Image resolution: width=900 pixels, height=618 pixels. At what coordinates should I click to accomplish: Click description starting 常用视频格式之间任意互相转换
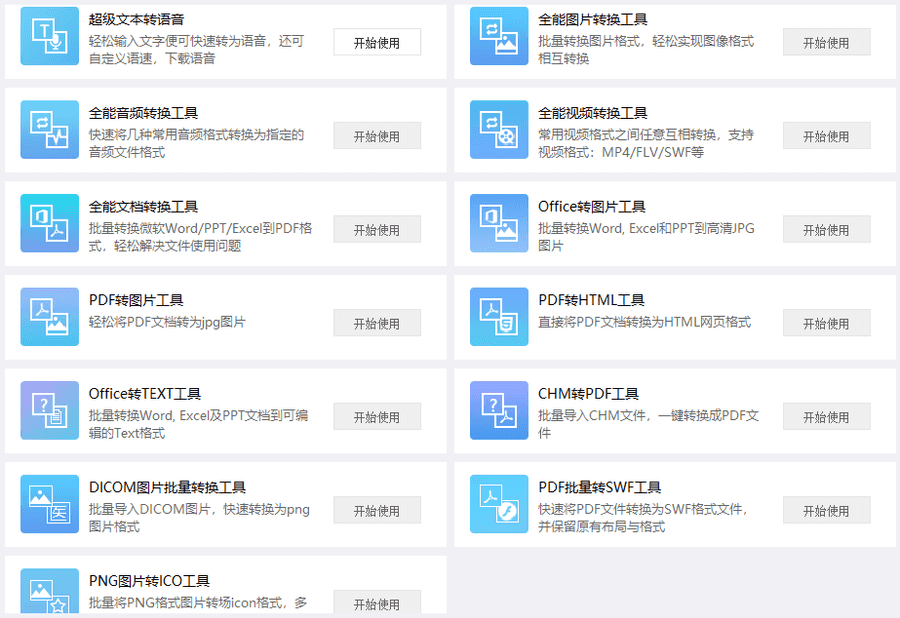click(x=646, y=143)
